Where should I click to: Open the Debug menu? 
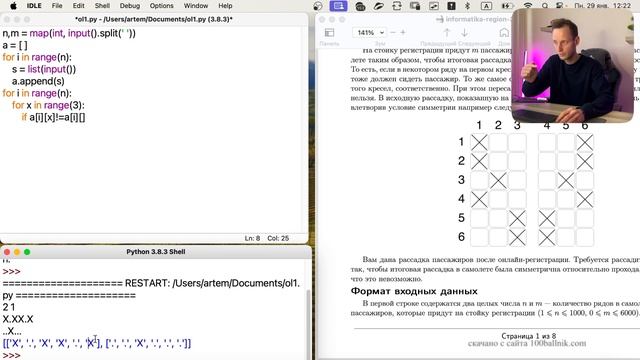click(x=130, y=6)
